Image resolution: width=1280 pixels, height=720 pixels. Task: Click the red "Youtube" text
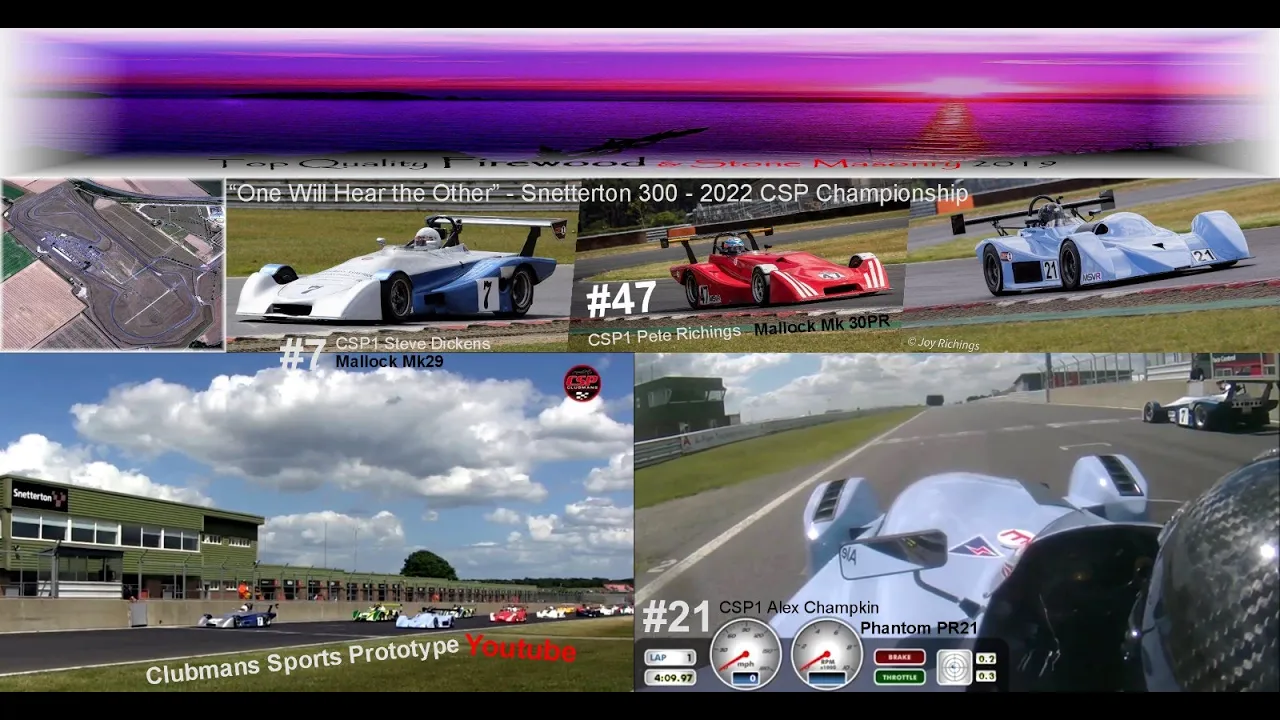point(521,649)
